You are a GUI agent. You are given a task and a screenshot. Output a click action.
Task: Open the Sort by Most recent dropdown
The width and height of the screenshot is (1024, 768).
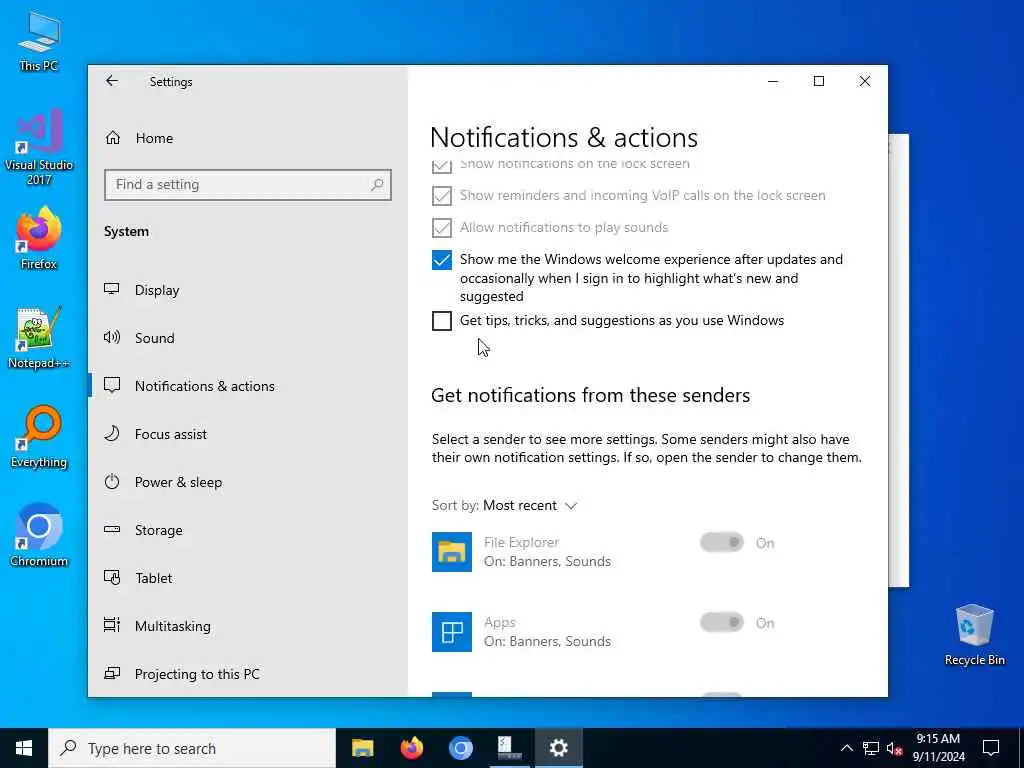pyautogui.click(x=504, y=505)
